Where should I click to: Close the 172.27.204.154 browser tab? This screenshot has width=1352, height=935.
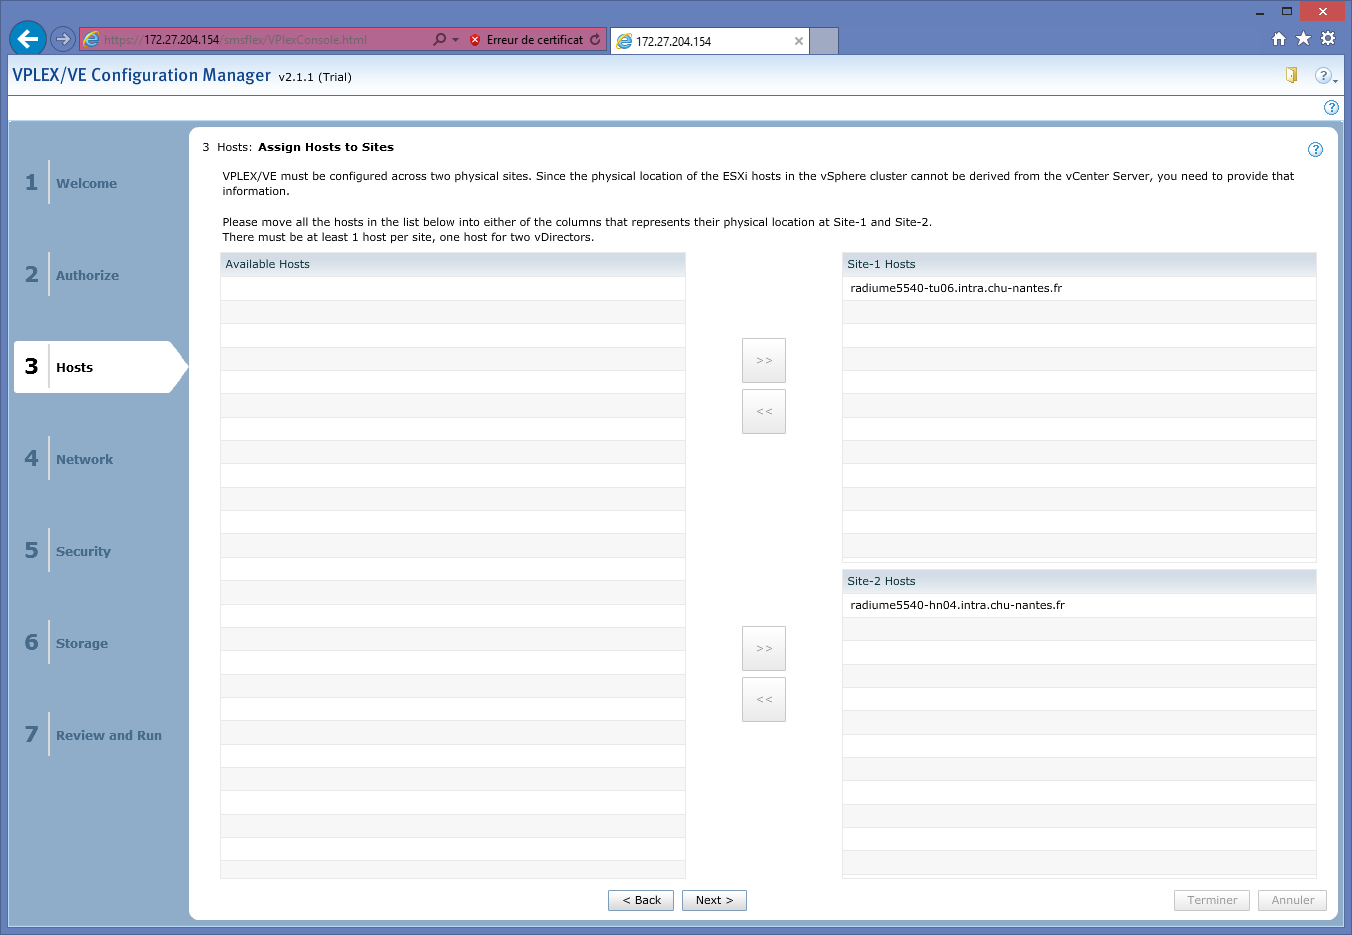pyautogui.click(x=798, y=41)
